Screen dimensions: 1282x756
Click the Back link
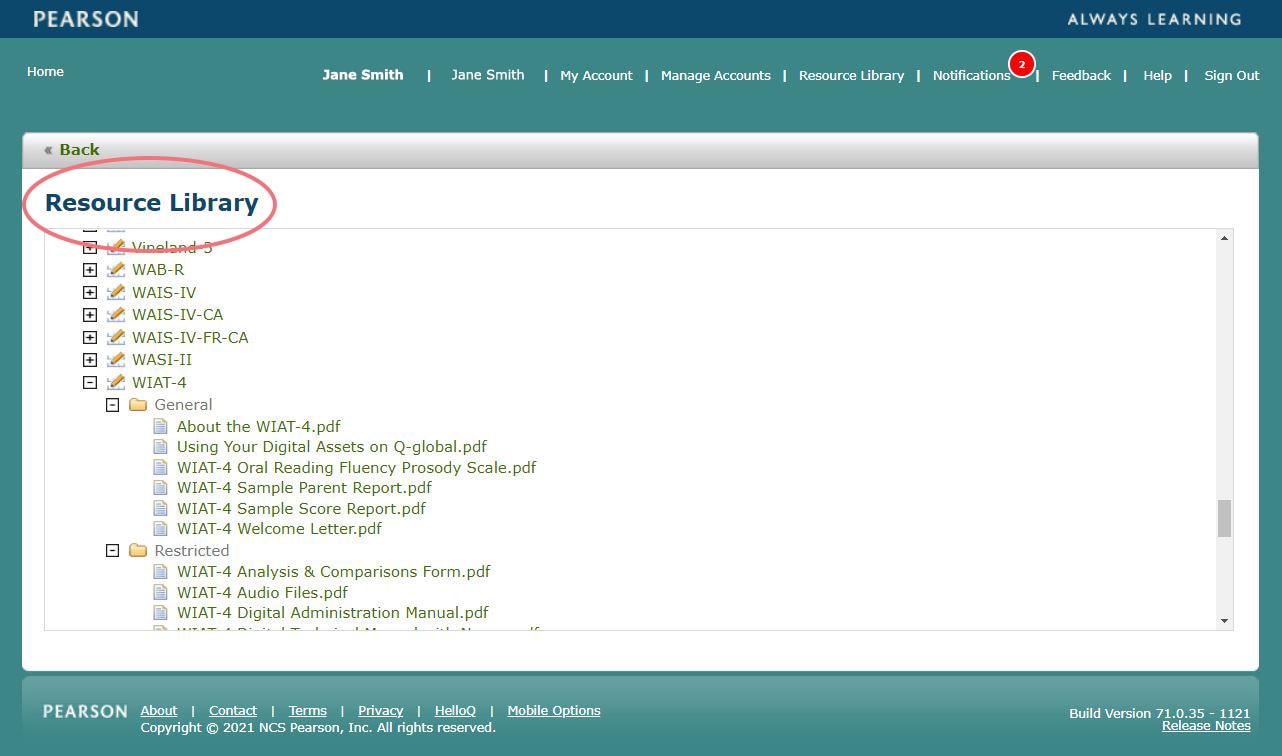pos(78,150)
